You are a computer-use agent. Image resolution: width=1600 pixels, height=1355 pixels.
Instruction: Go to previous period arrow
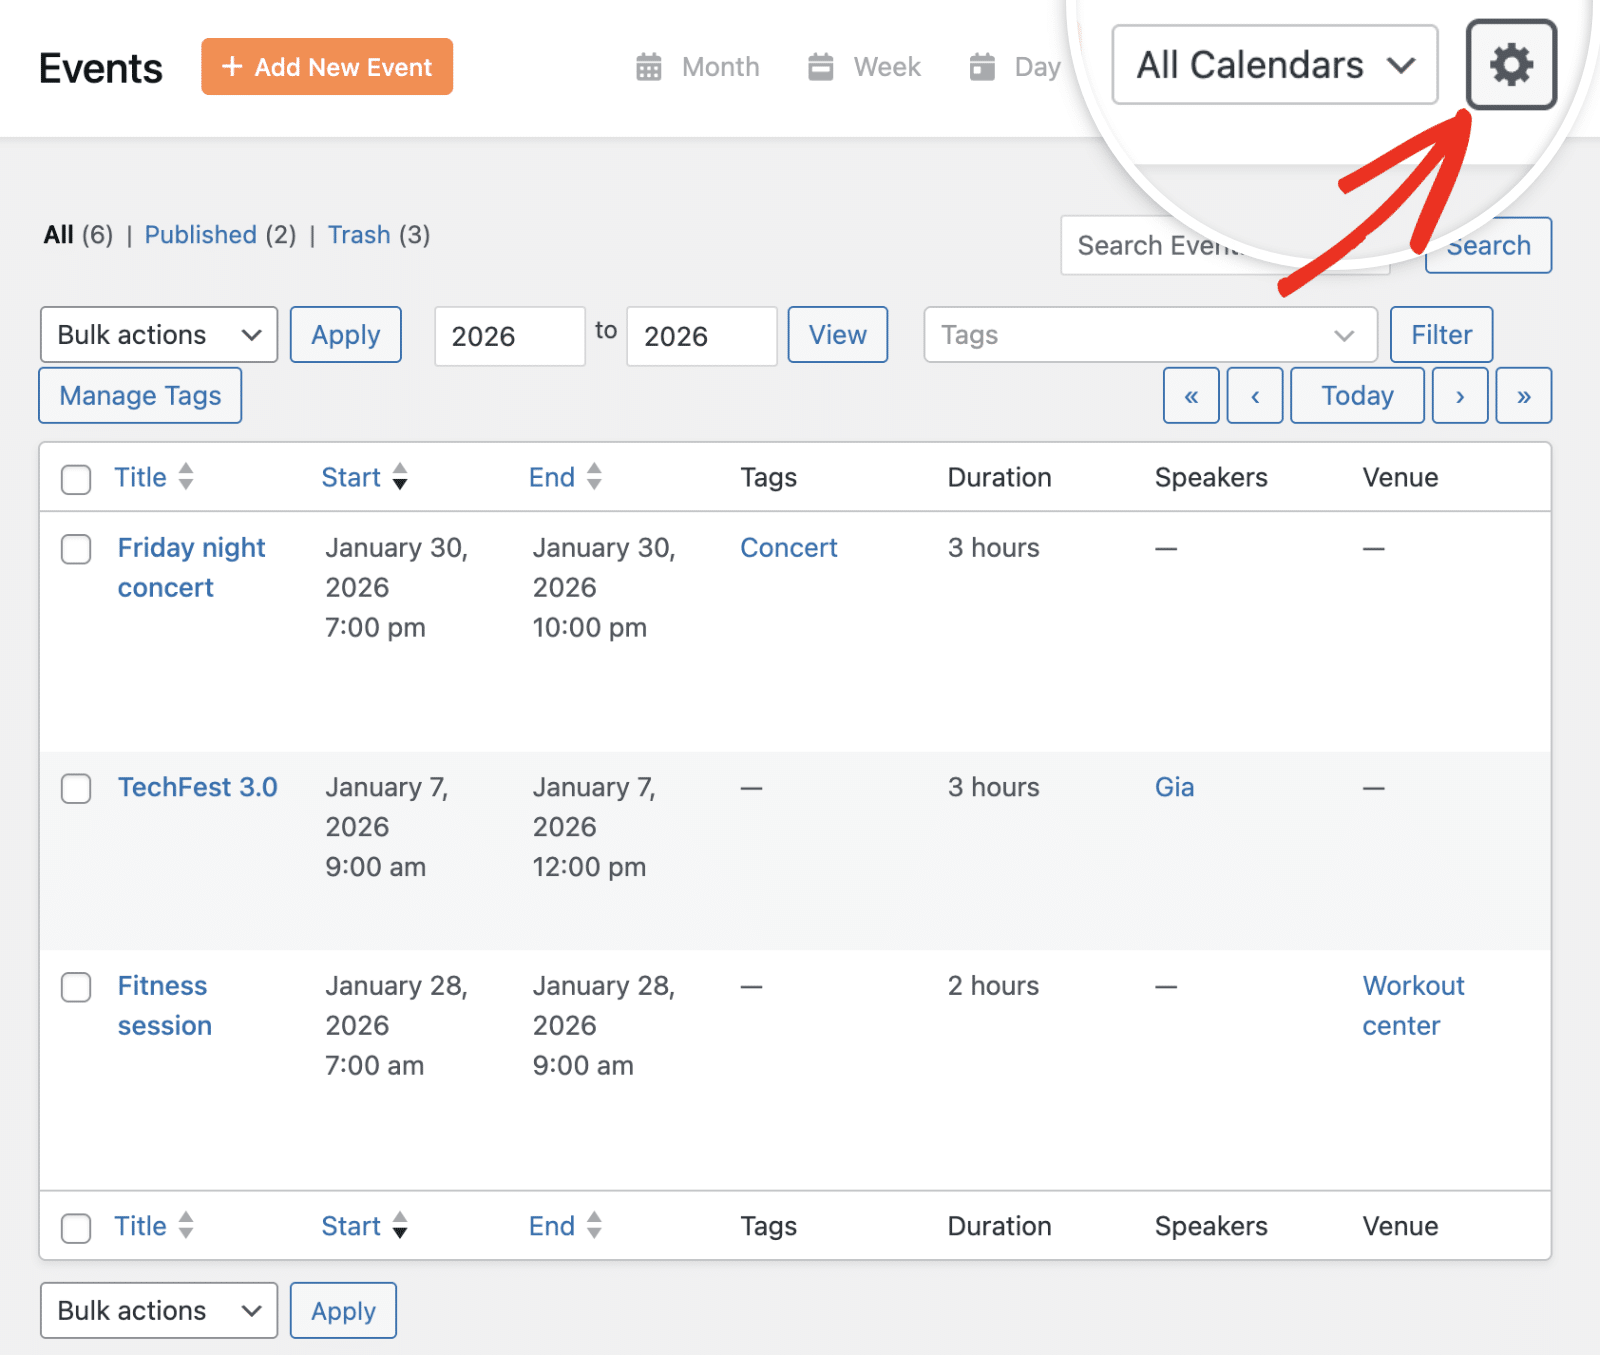[x=1254, y=396]
